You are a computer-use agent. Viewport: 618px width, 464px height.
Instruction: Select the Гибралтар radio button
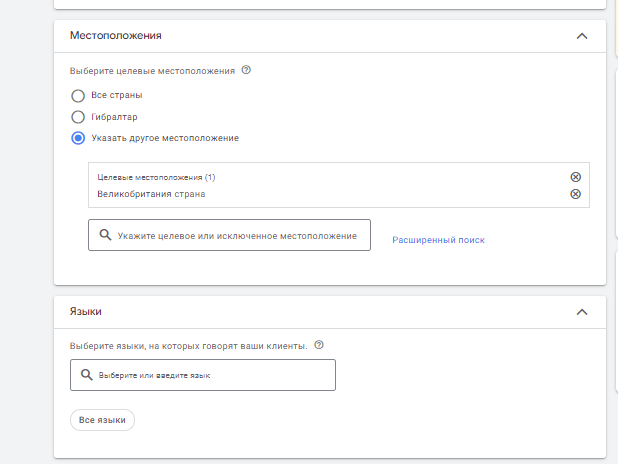click(x=78, y=117)
